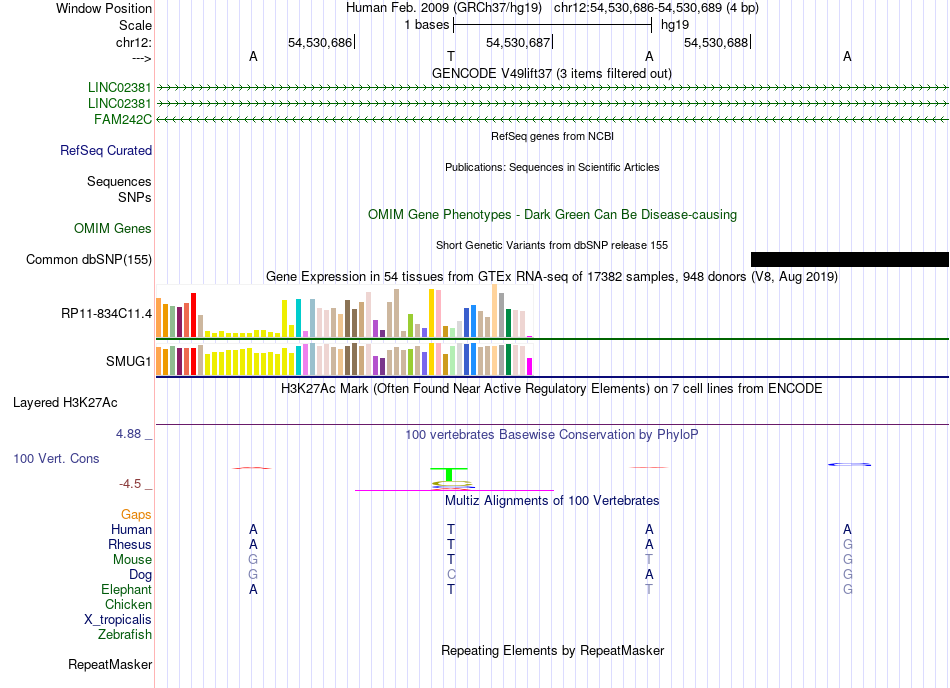Select the Mouse alignment row label

[x=132, y=560]
